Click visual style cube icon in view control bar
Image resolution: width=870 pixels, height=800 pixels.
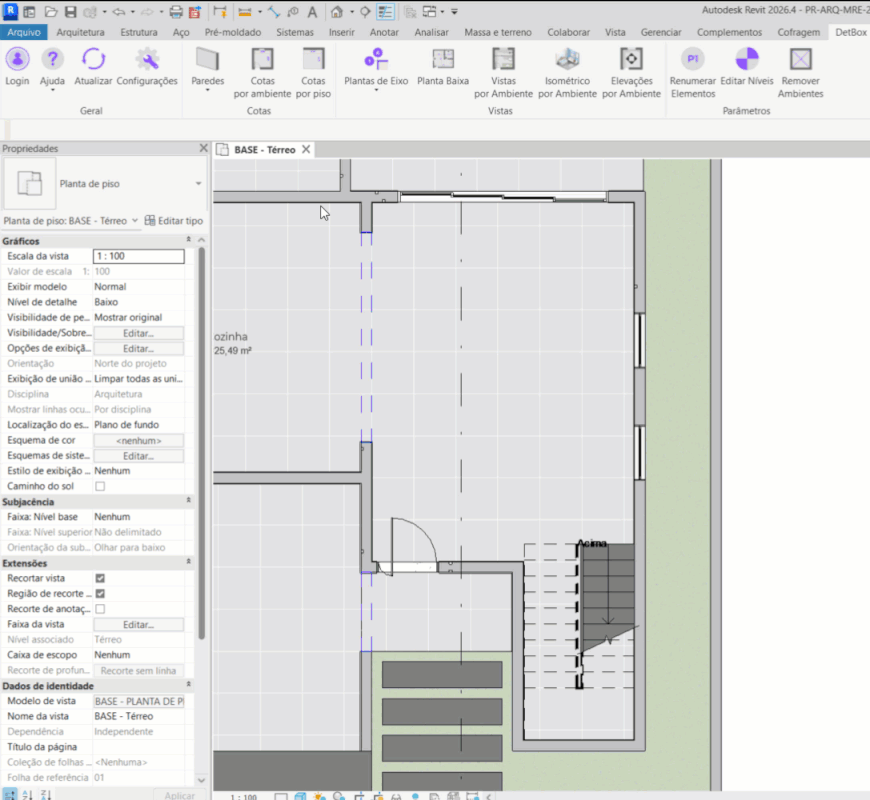(x=300, y=796)
